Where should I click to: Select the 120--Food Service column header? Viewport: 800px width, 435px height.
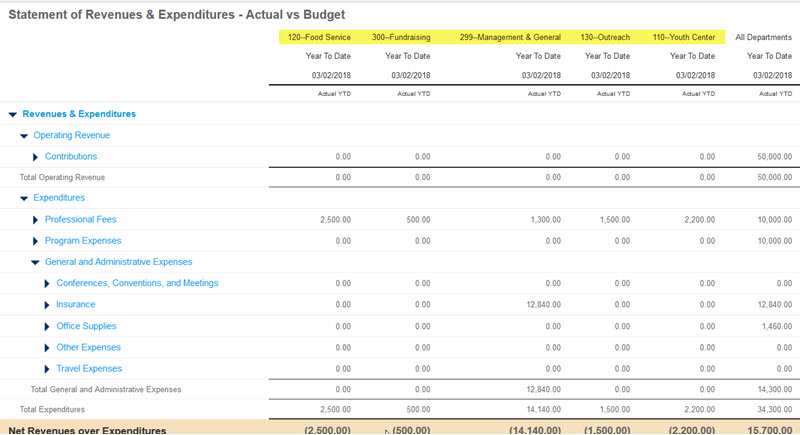point(319,37)
